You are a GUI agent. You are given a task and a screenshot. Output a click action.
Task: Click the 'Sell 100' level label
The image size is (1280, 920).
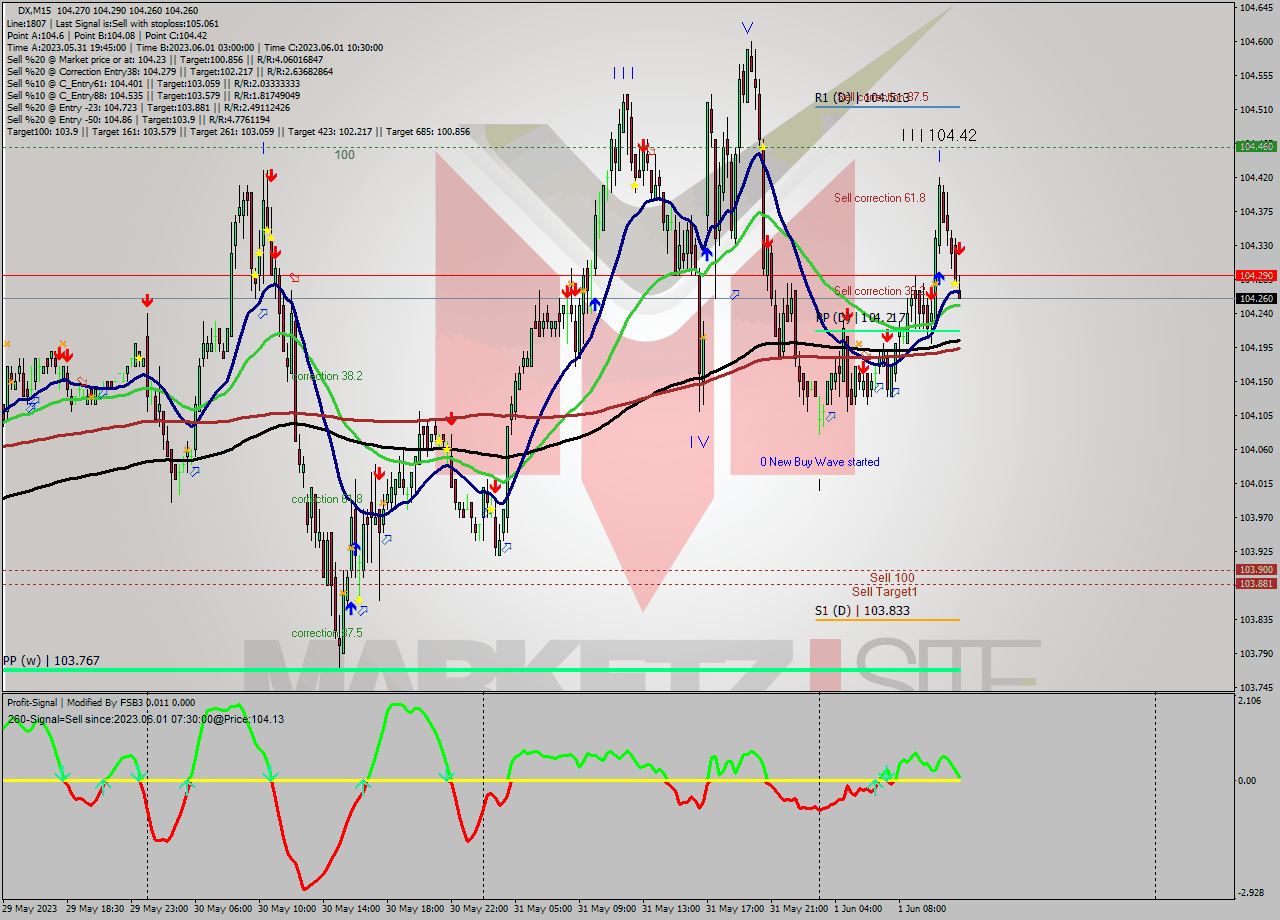892,578
